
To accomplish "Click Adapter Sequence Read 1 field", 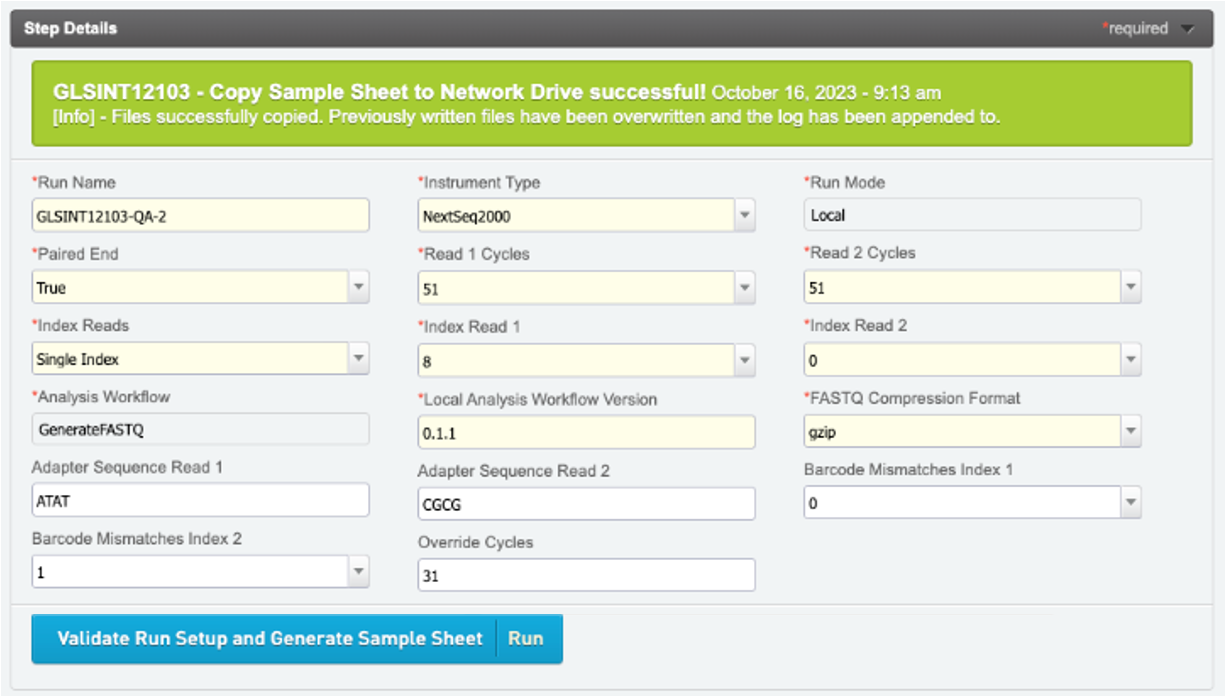I will click(x=200, y=501).
